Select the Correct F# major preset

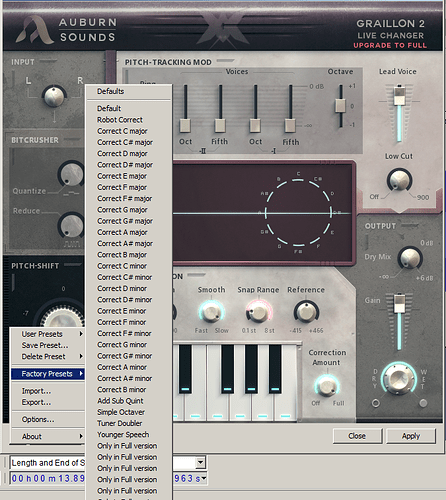129,198
